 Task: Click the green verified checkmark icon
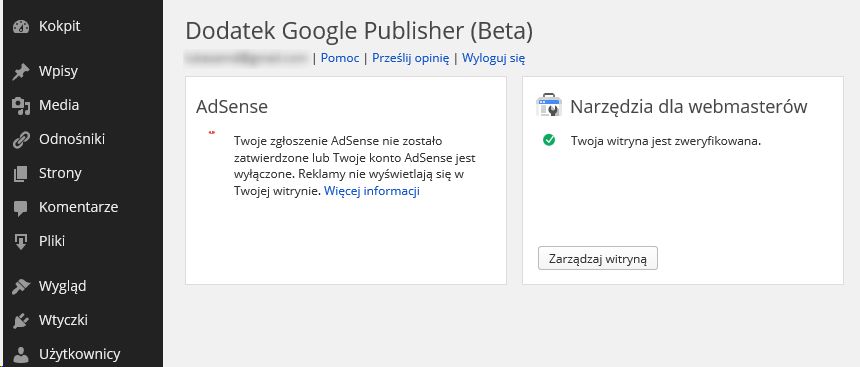[548, 140]
